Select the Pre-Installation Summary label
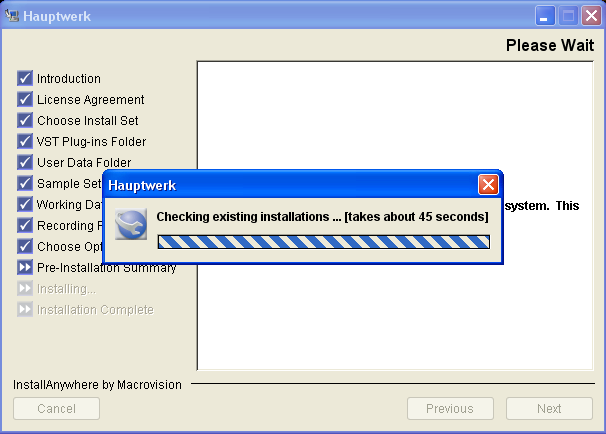 click(107, 267)
